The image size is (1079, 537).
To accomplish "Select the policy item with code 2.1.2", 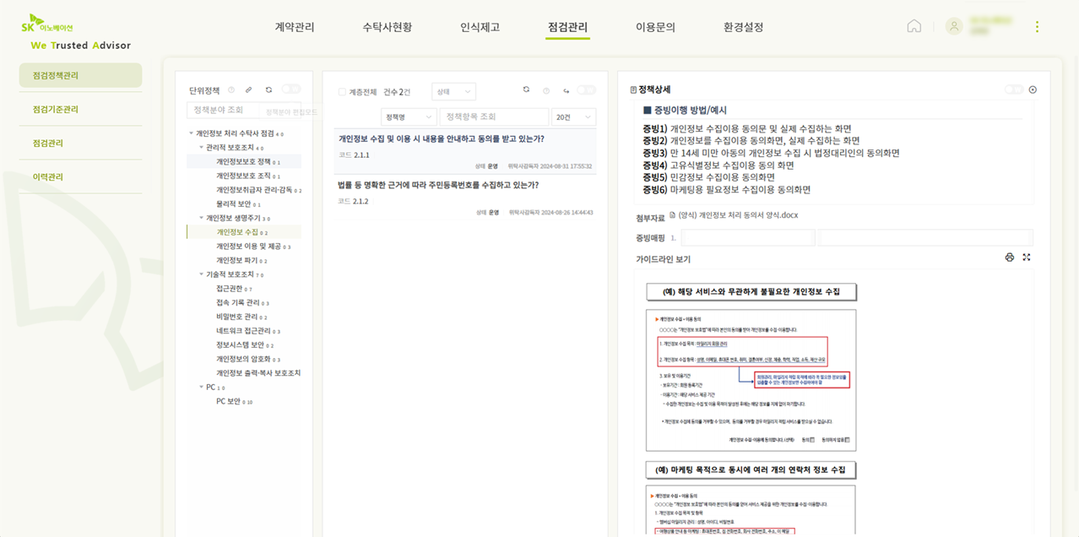I will (466, 198).
